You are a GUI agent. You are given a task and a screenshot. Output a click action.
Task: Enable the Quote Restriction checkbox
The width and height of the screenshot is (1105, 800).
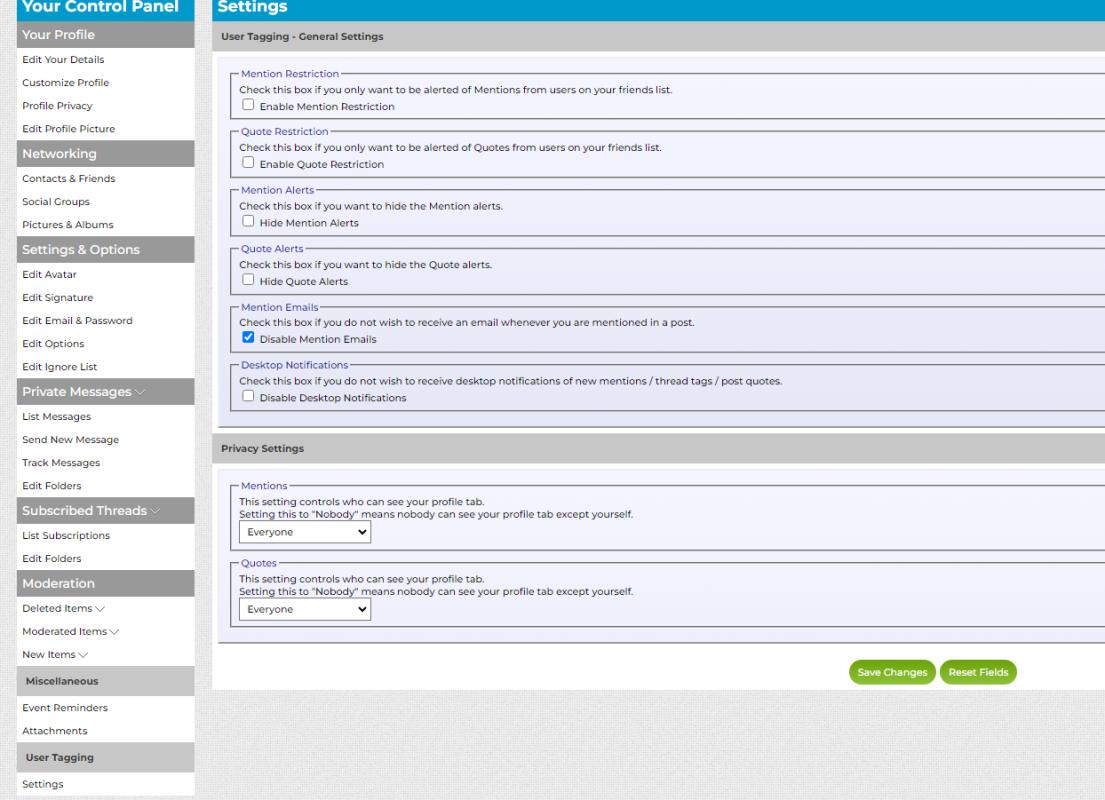(x=246, y=164)
